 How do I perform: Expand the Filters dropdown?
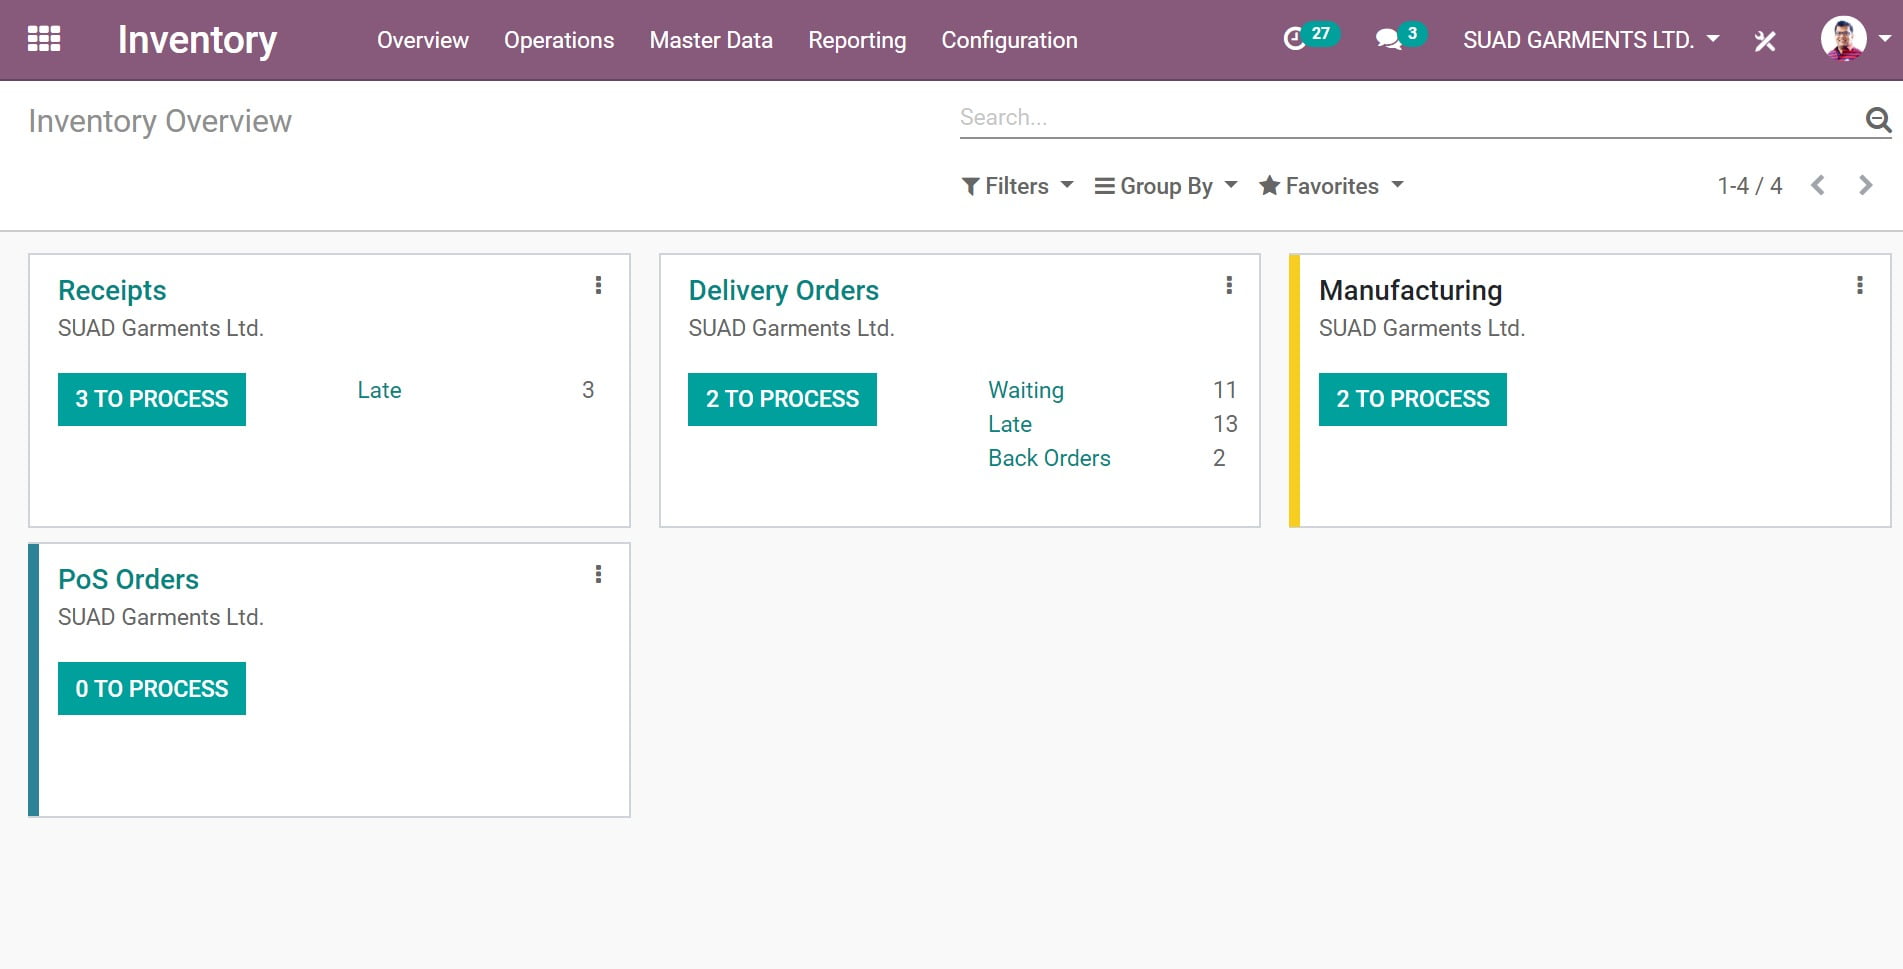[x=1017, y=186]
